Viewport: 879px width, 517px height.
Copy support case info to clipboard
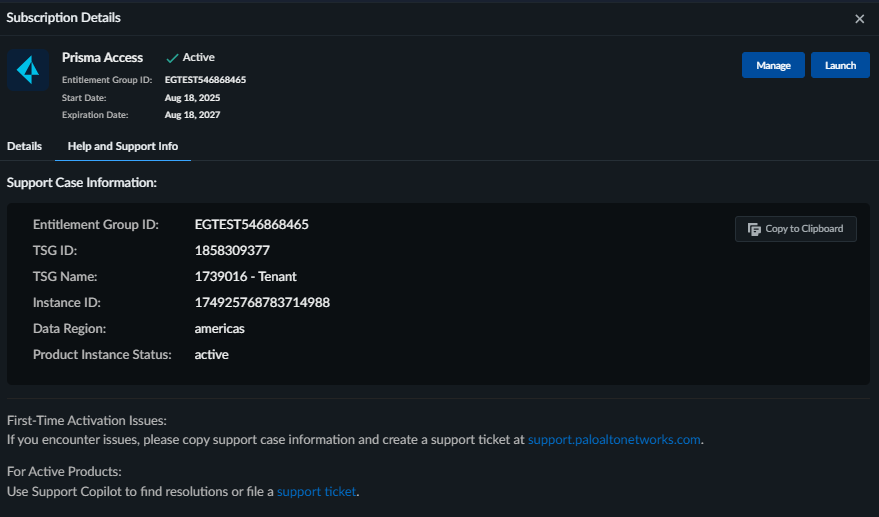tap(795, 229)
